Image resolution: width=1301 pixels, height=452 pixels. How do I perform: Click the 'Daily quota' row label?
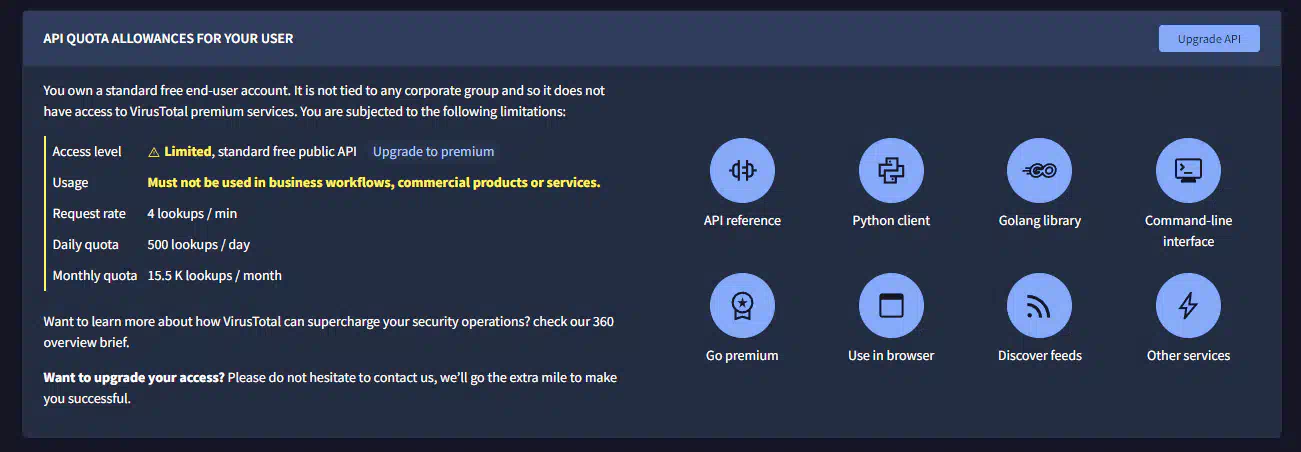tap(85, 245)
